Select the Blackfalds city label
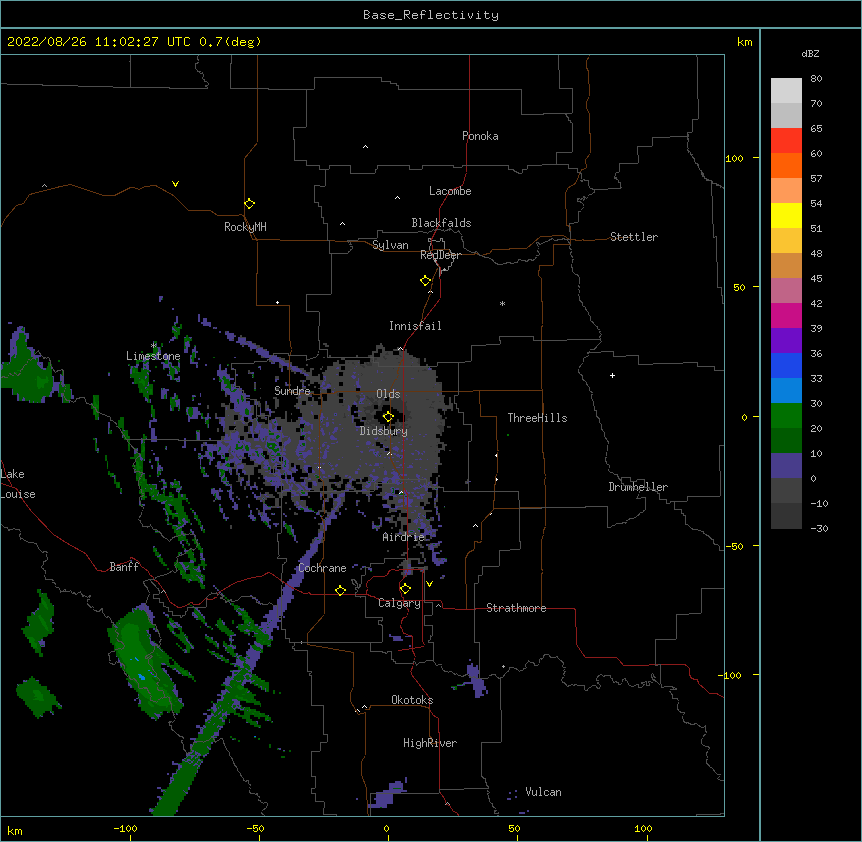 tap(441, 223)
